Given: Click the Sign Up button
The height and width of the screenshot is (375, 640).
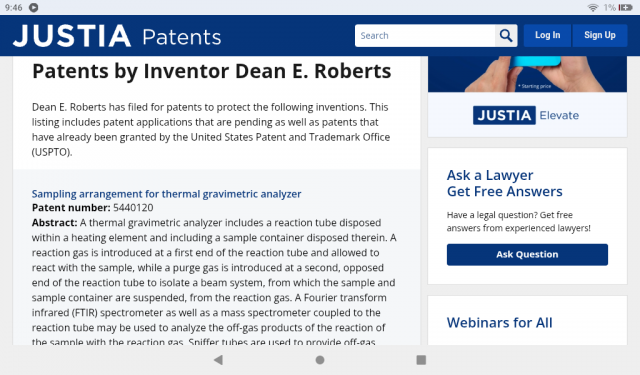Looking at the screenshot, I should 600,36.
